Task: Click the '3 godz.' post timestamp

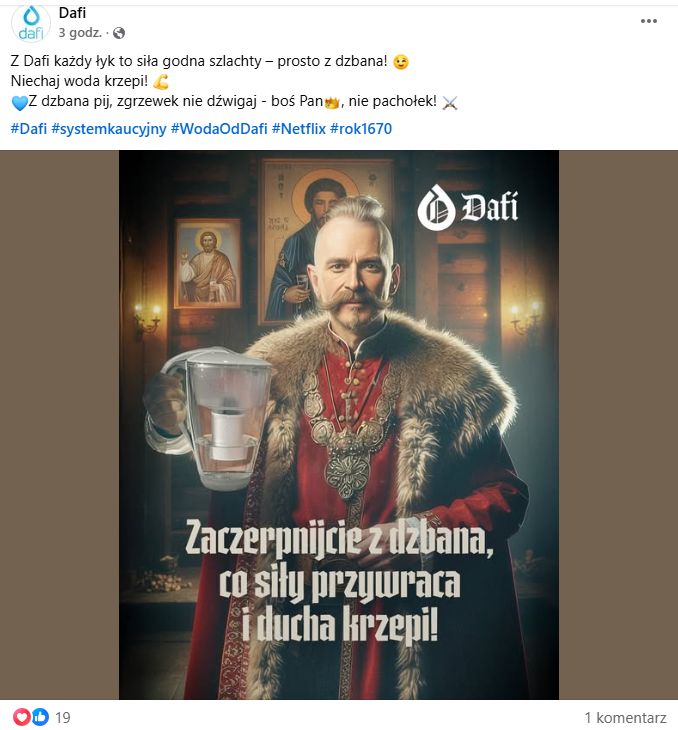Action: (x=80, y=33)
